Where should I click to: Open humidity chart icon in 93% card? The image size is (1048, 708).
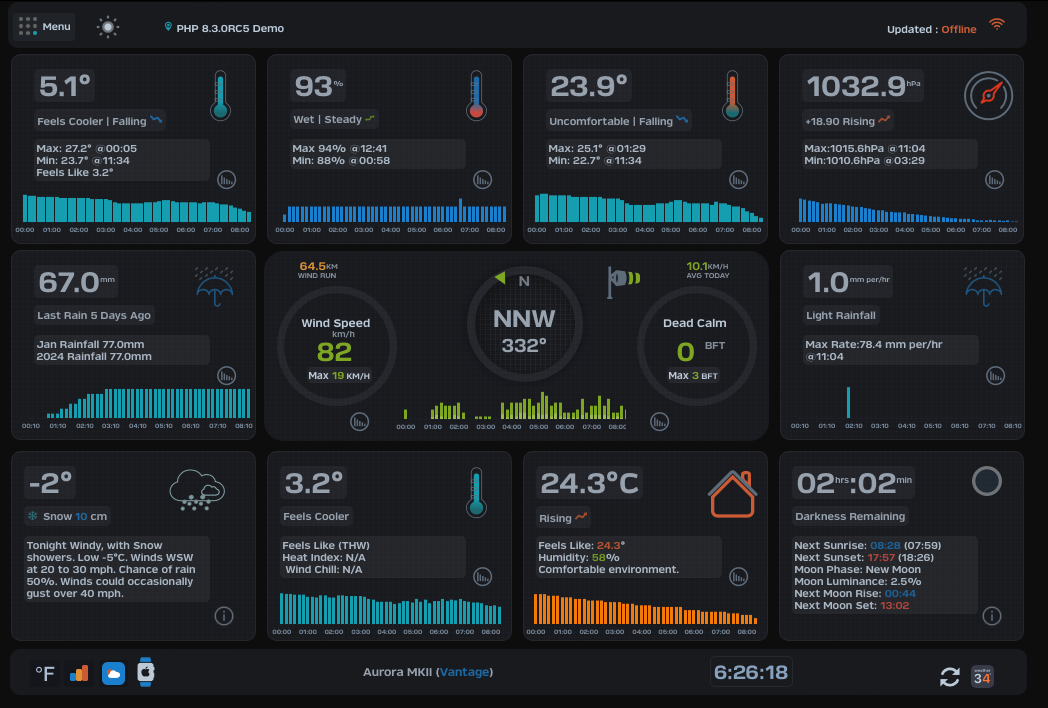483,180
